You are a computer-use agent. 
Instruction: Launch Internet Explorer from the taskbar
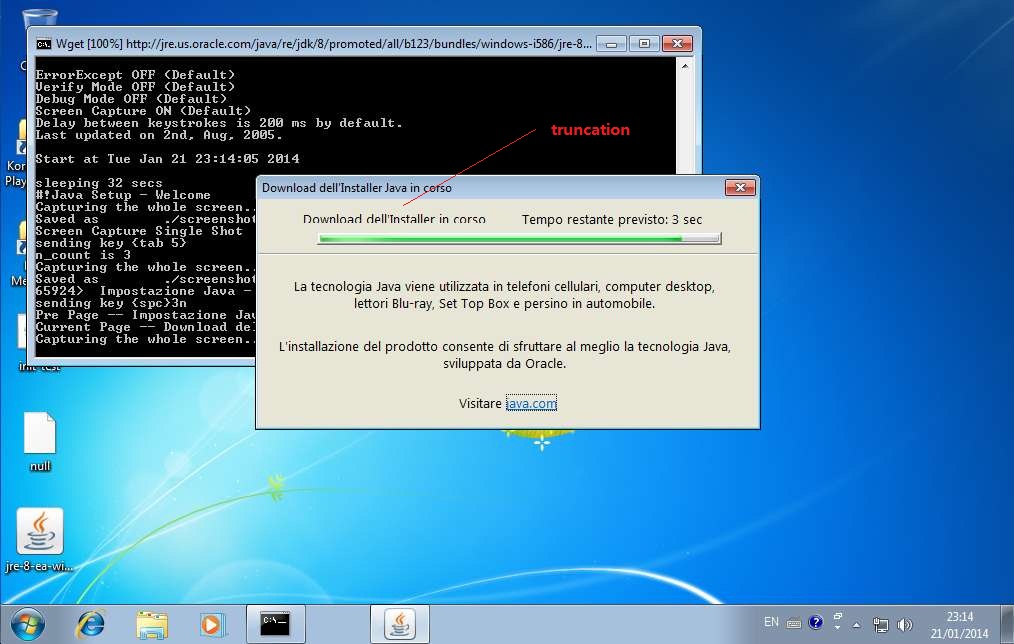click(90, 623)
